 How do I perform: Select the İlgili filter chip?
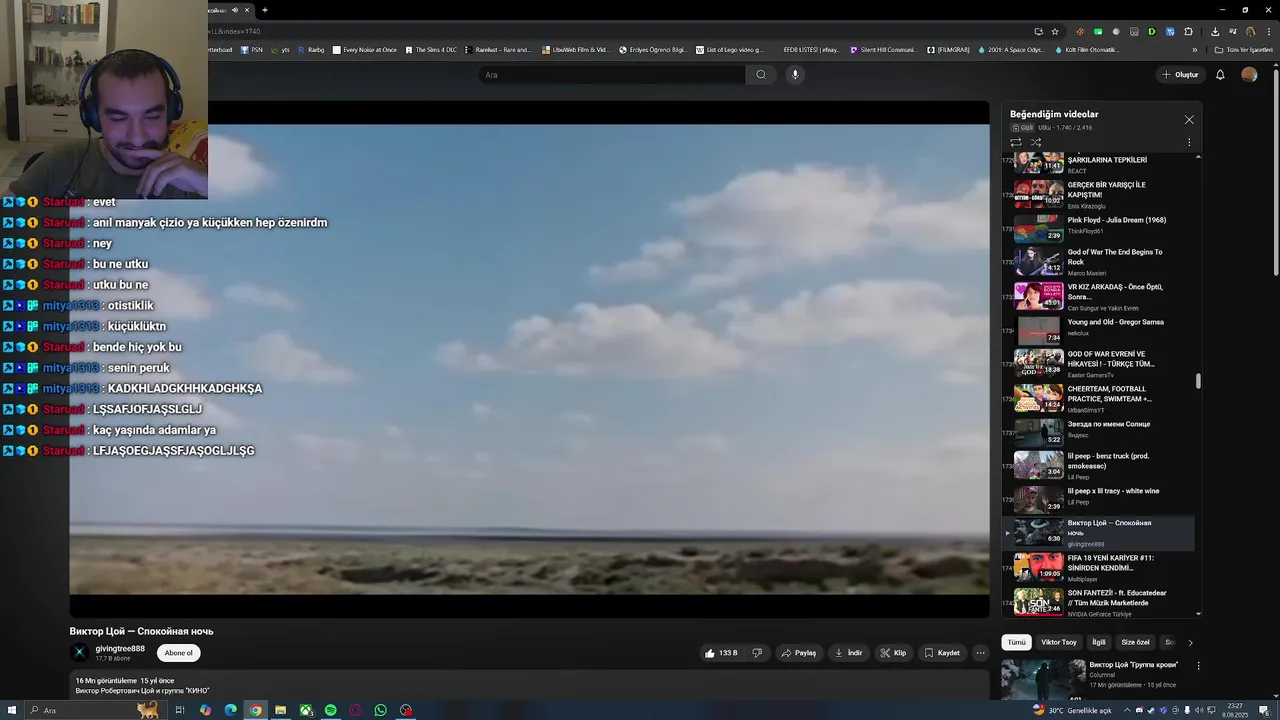click(1099, 642)
